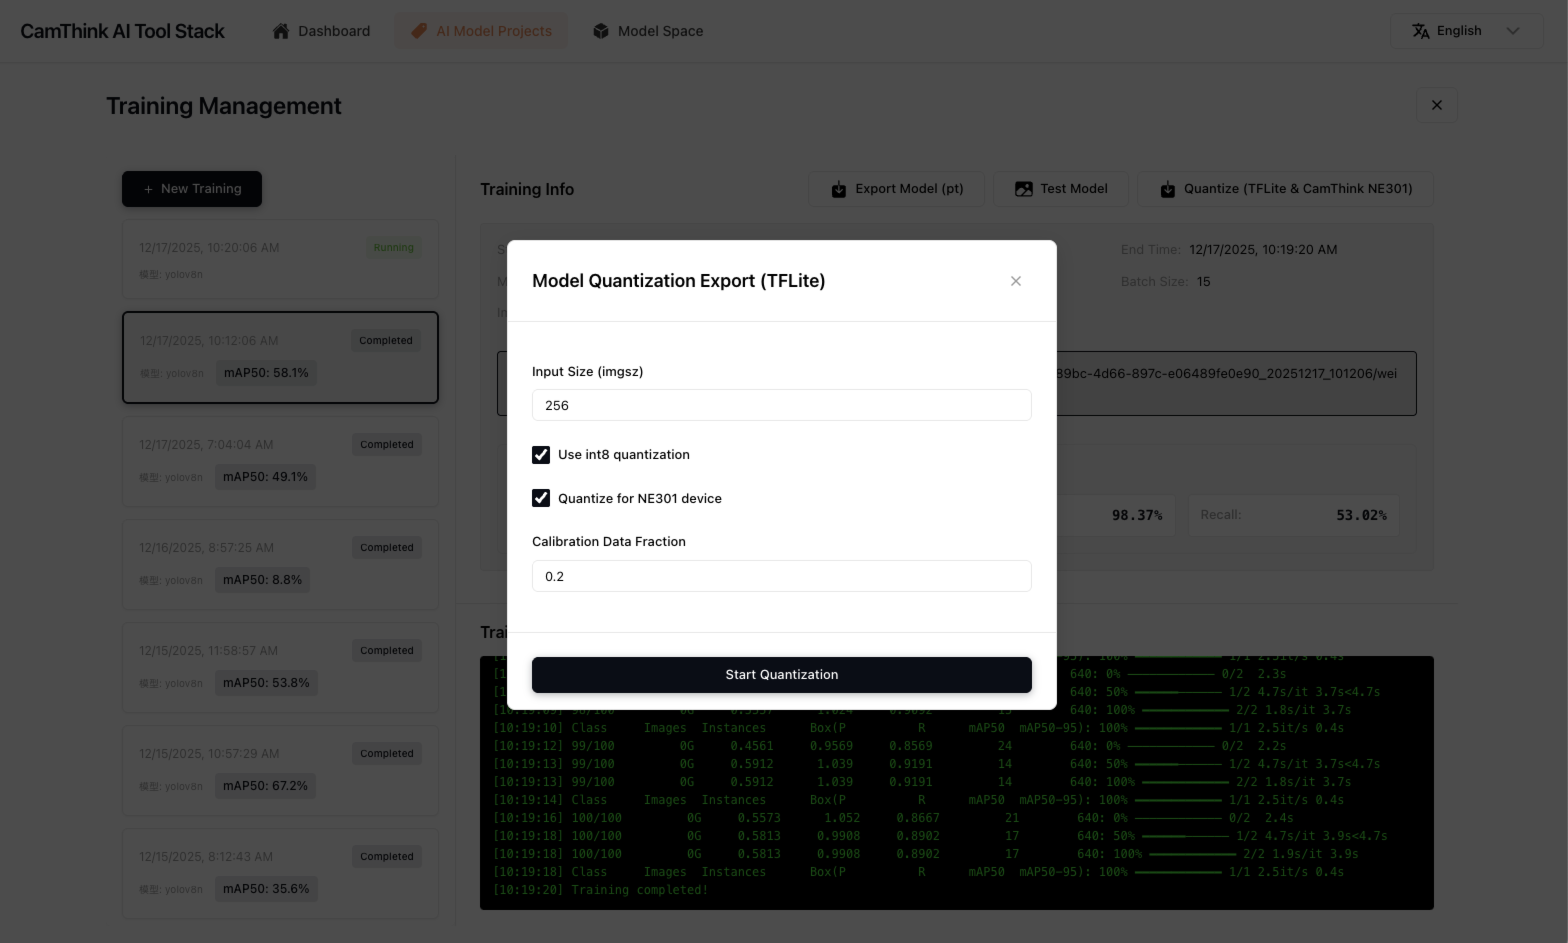
Task: Click the Test Model image icon
Action: point(1023,189)
